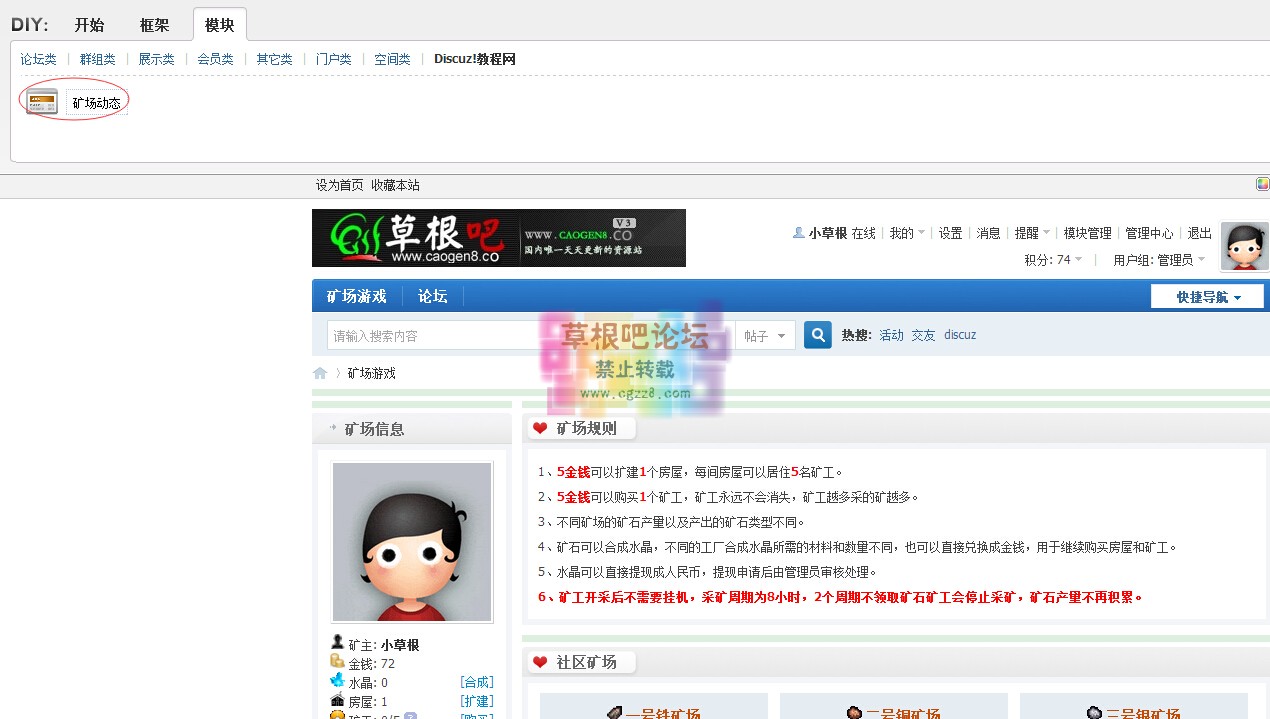Click the breadcrumb home icon

319,371
